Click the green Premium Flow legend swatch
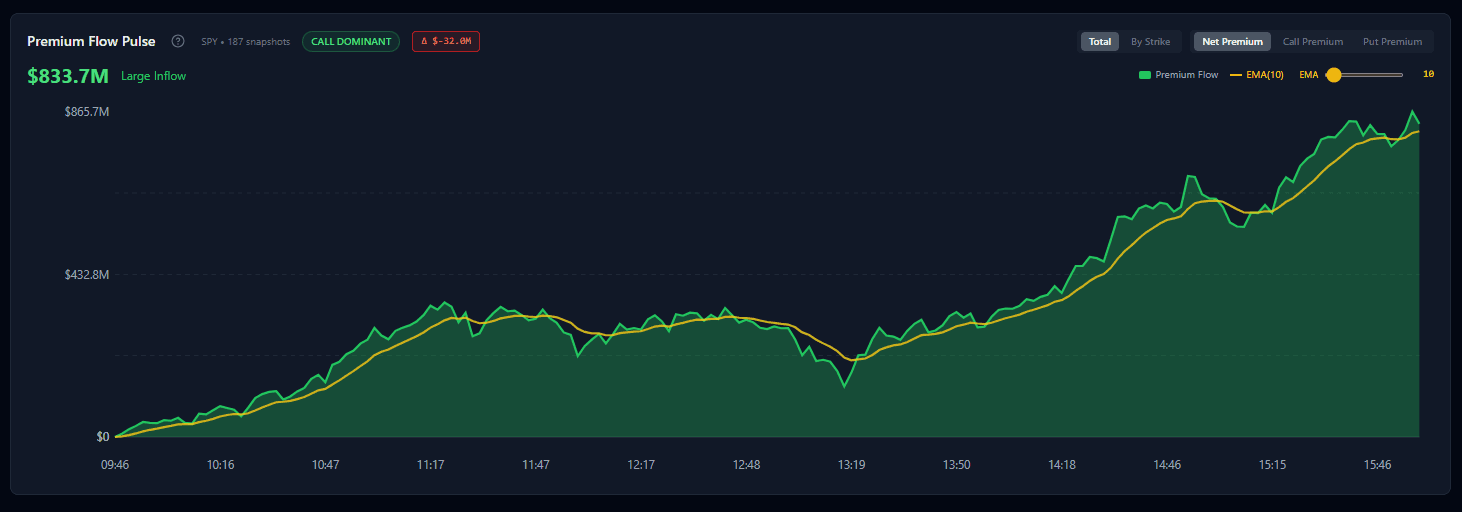The width and height of the screenshot is (1462, 512). tap(1144, 75)
